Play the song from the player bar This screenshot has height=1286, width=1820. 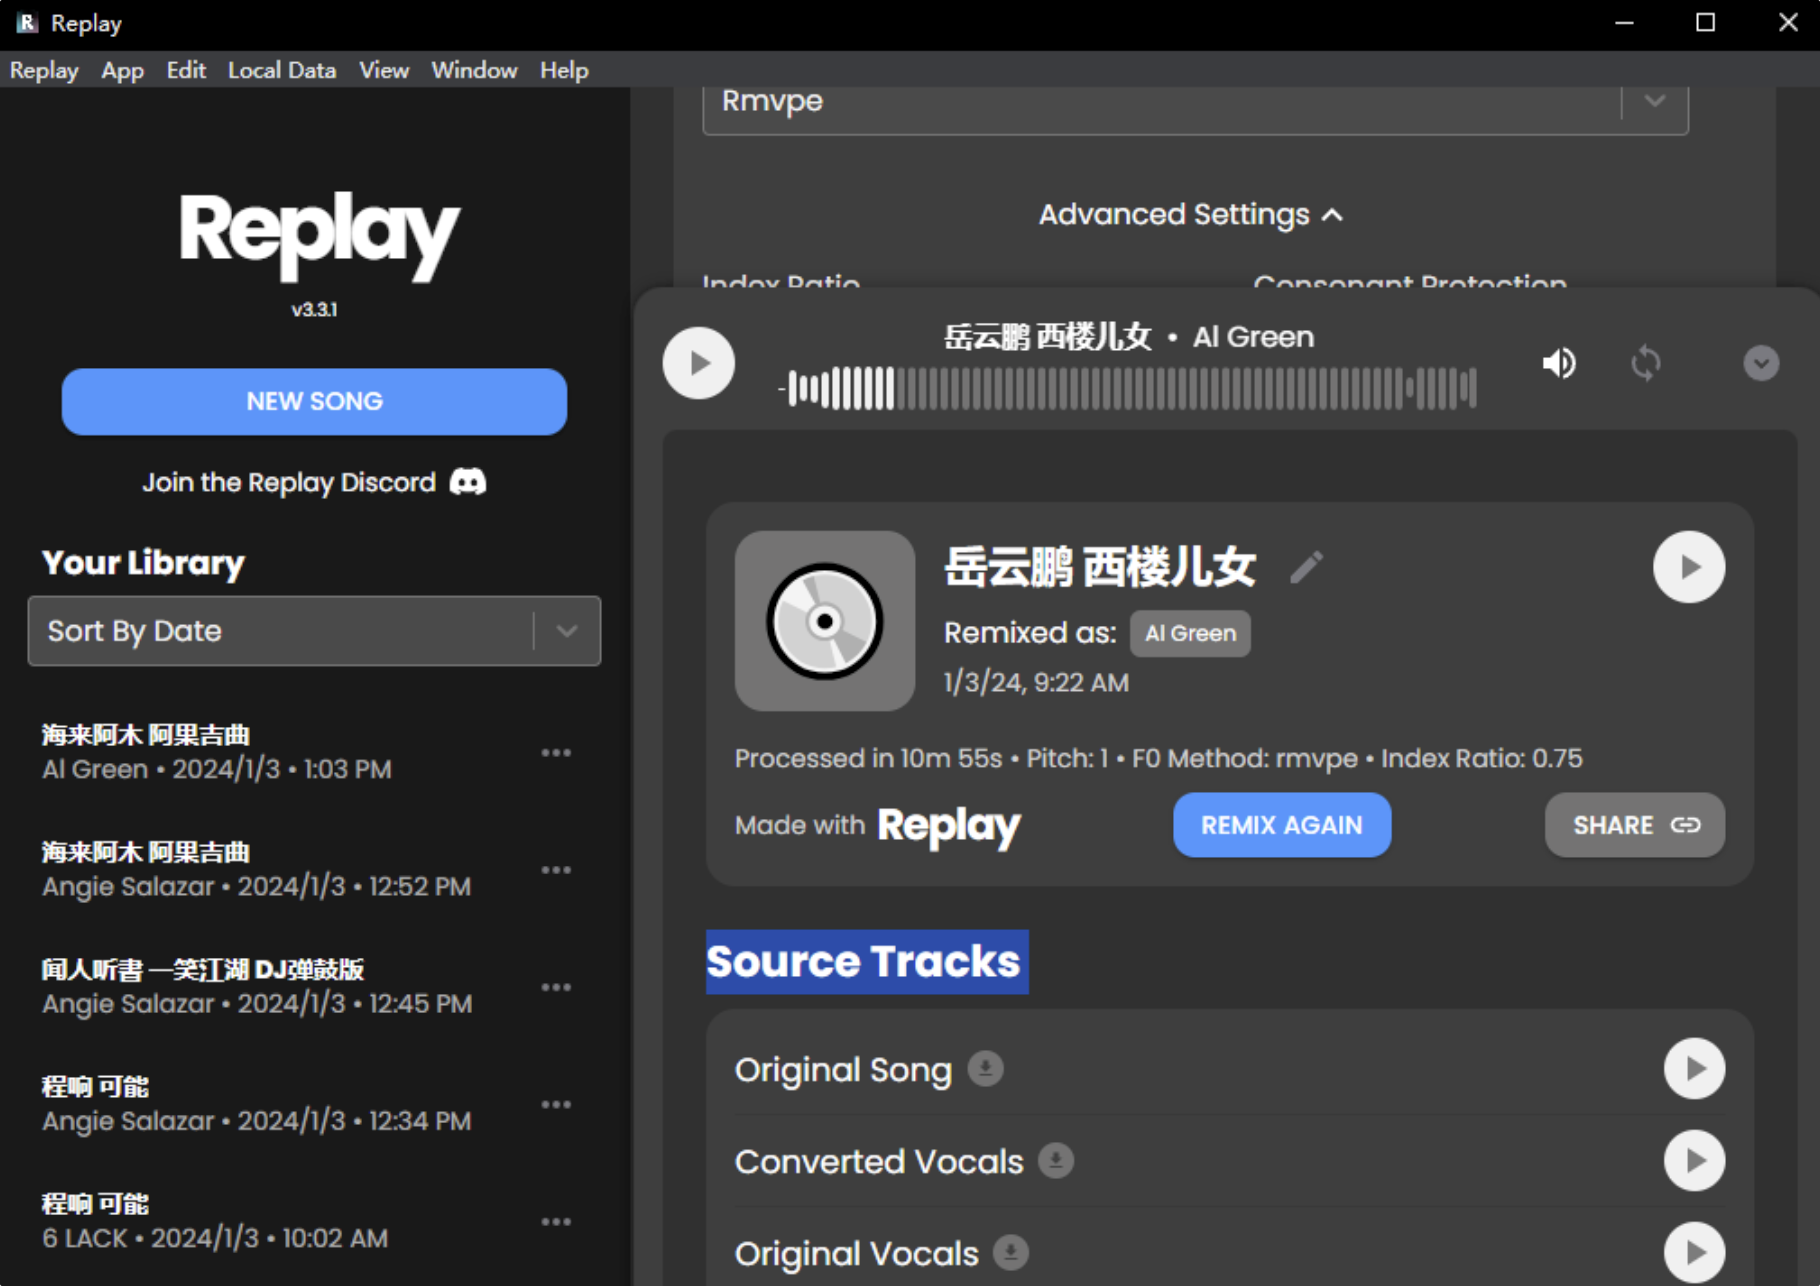tap(698, 363)
